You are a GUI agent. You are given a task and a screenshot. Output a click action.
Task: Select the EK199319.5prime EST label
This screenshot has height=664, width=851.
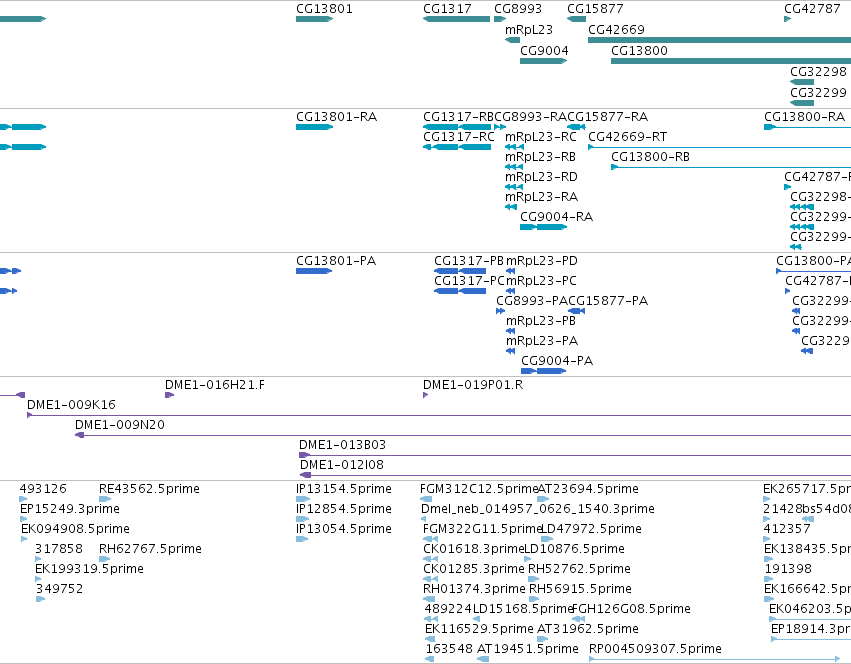(x=89, y=570)
